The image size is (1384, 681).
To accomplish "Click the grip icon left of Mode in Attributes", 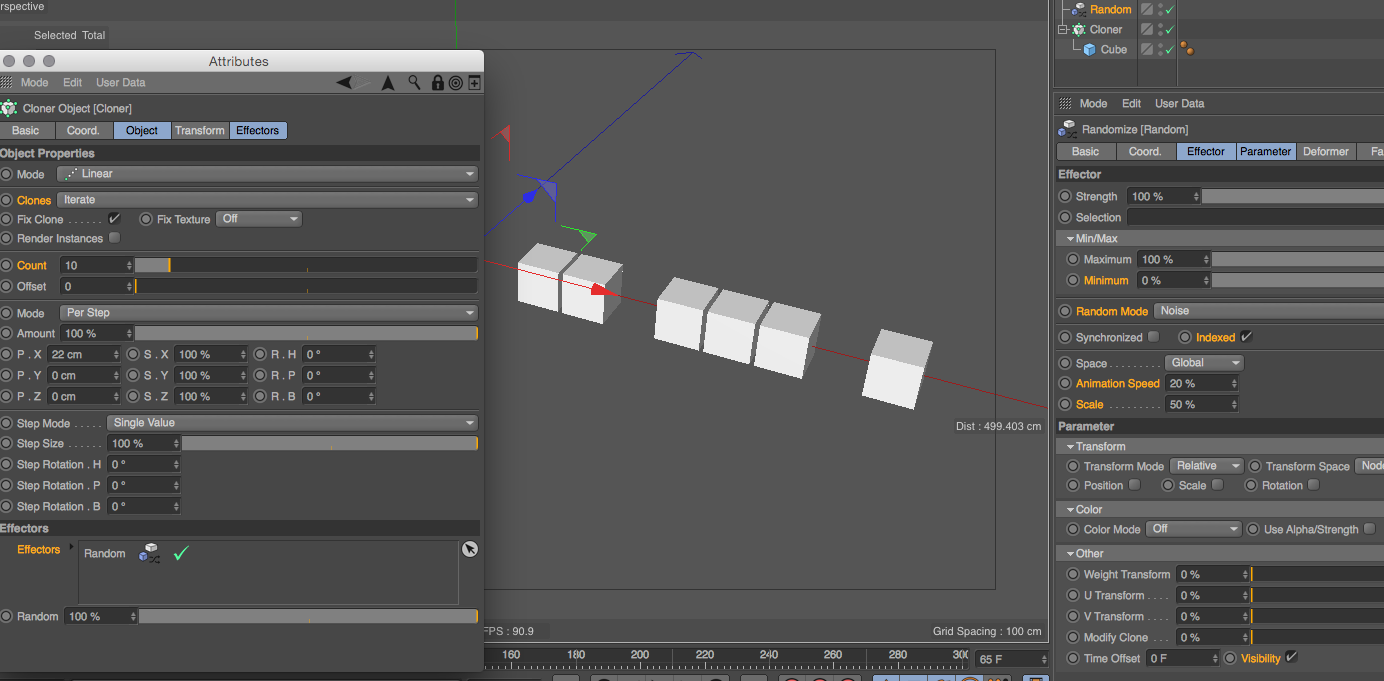I will point(7,83).
